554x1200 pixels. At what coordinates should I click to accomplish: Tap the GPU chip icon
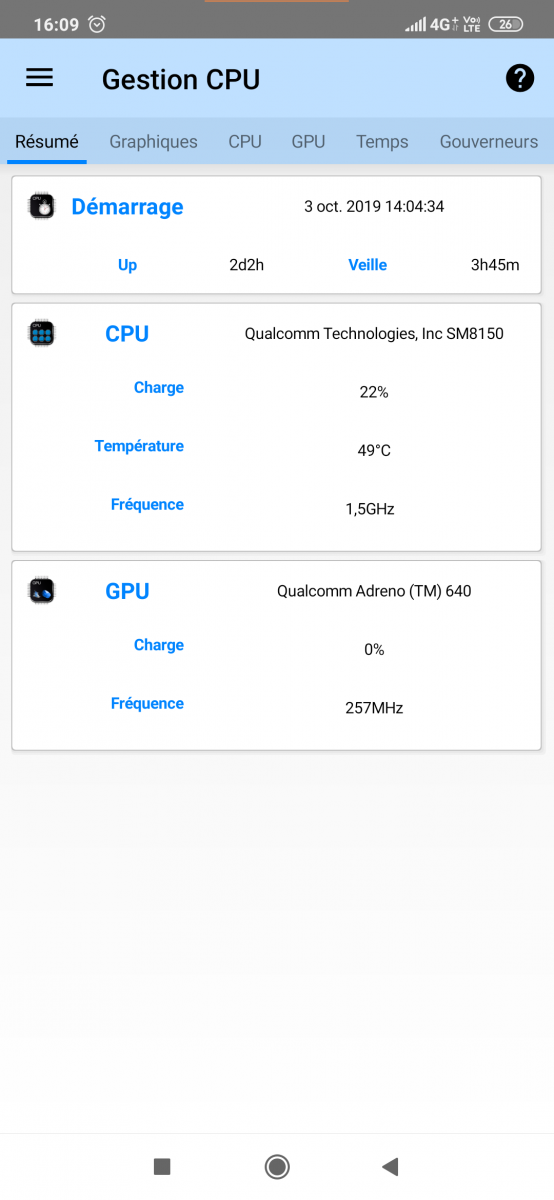[x=41, y=591]
